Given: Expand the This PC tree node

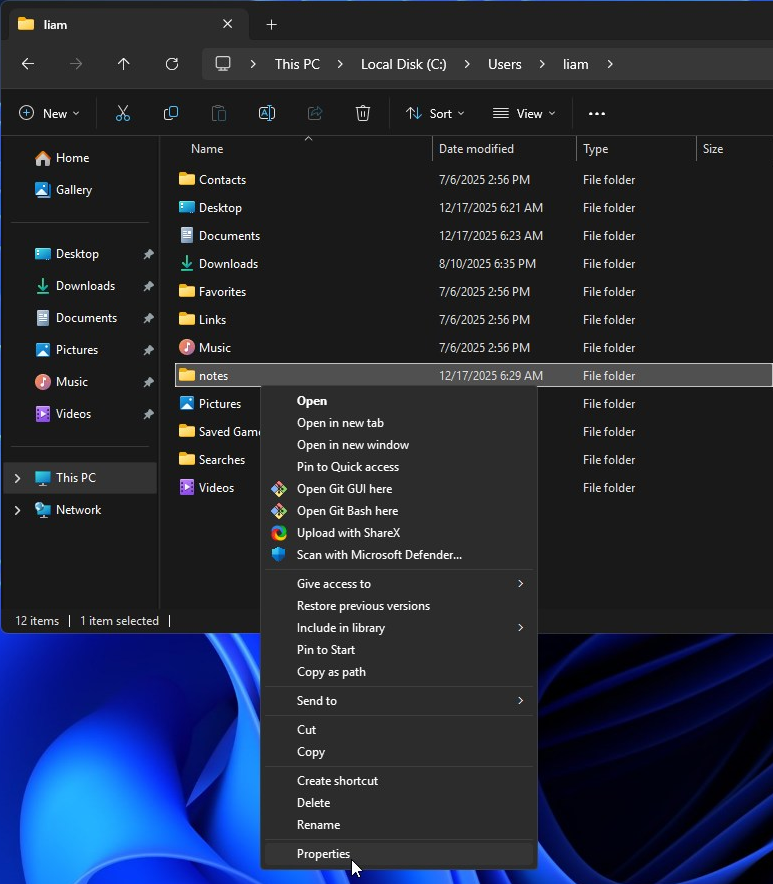Looking at the screenshot, I should (x=17, y=478).
